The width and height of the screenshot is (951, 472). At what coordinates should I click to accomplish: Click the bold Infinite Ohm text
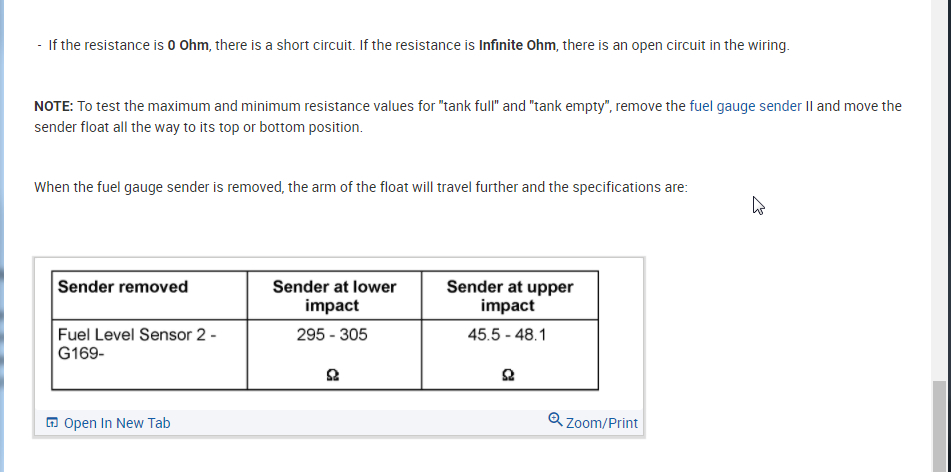coord(517,46)
